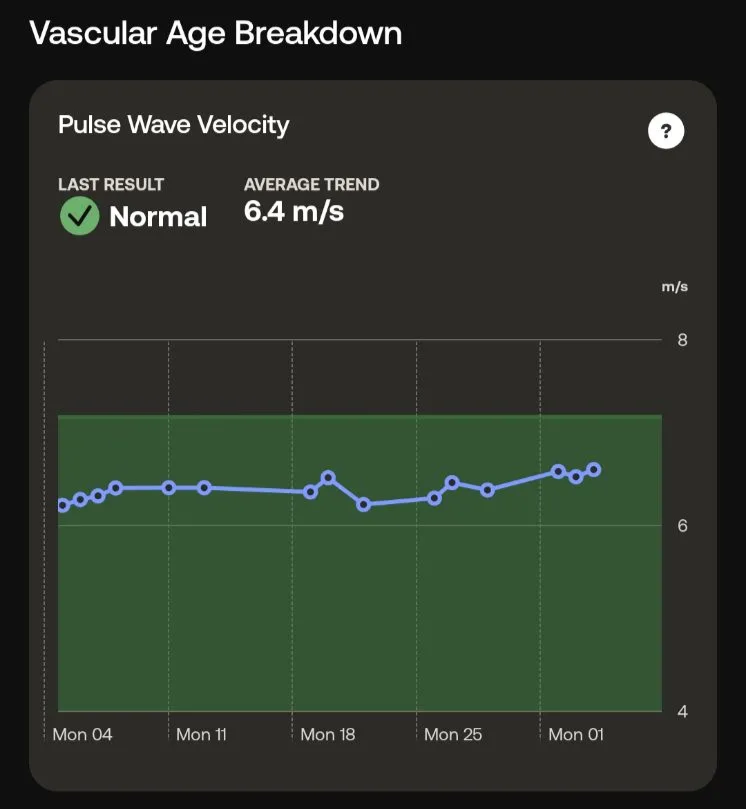Click the Vascular Age Breakdown heading
This screenshot has height=809, width=746.
[216, 34]
